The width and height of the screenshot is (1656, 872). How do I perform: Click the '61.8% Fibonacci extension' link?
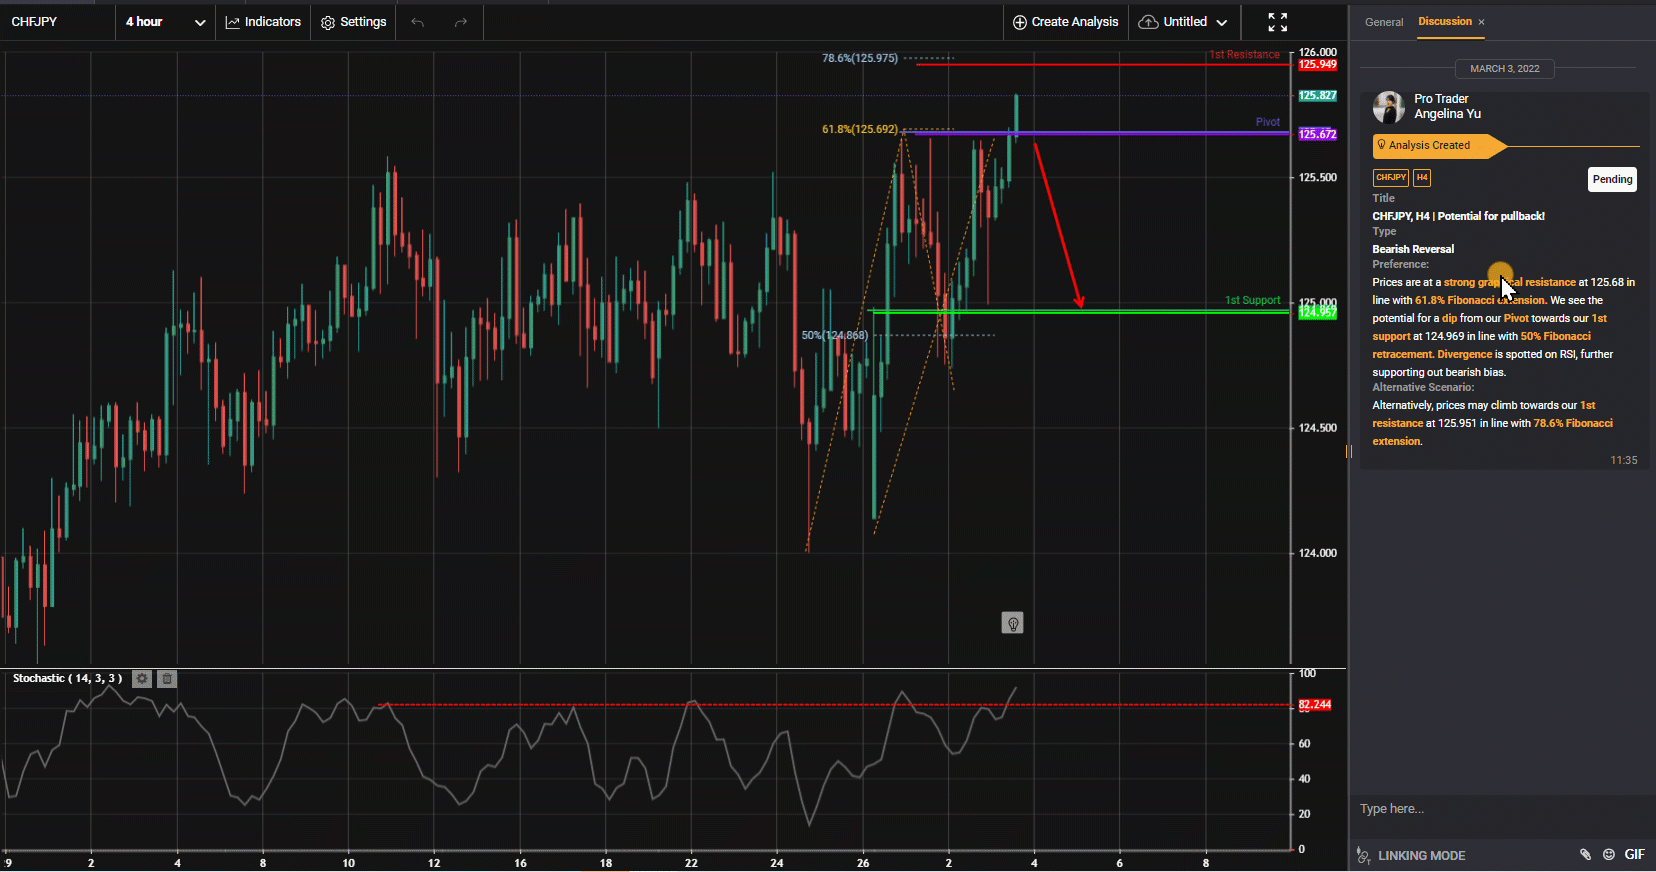1480,300
